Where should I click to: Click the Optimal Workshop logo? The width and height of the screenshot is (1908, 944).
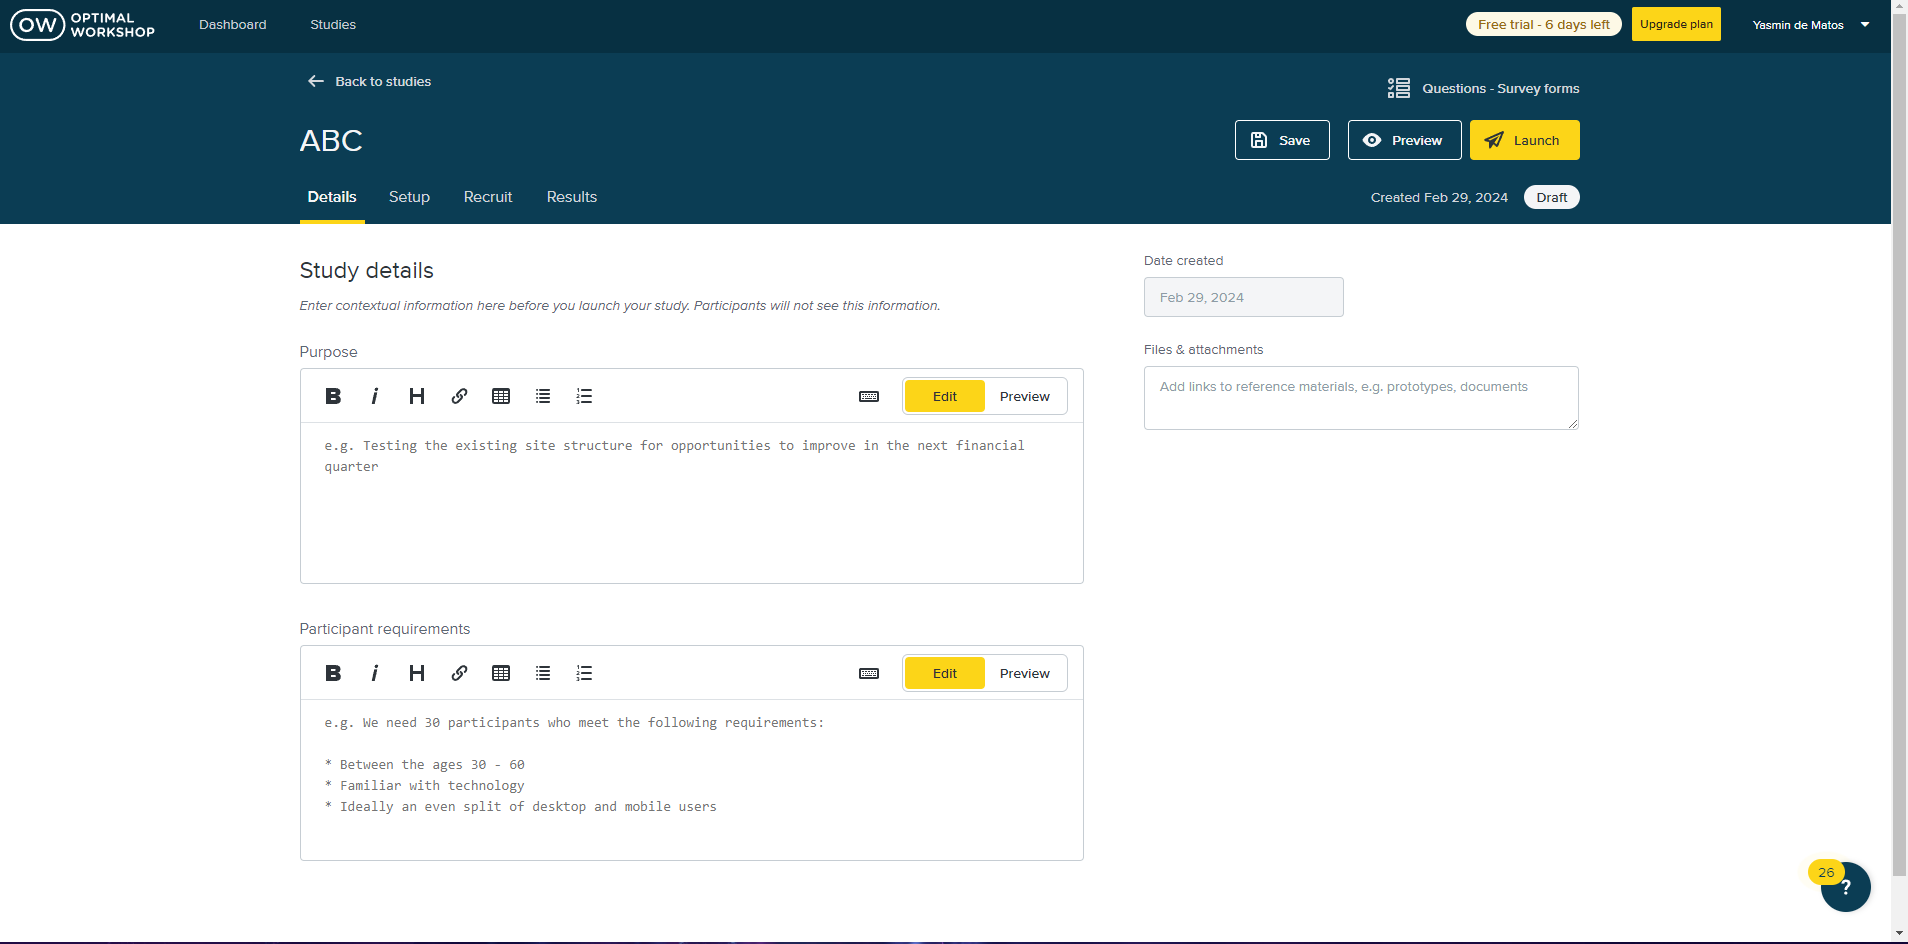(x=83, y=25)
